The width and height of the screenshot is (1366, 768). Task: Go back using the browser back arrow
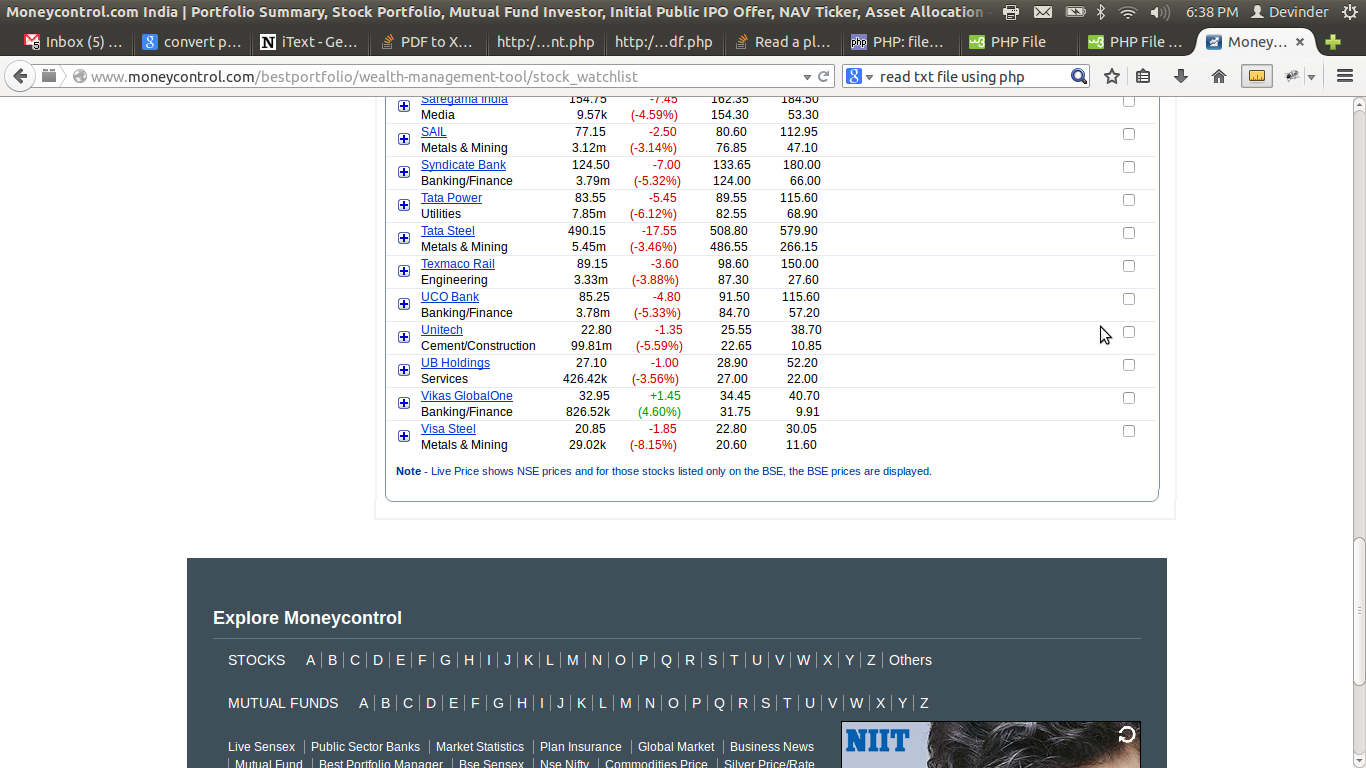[20, 76]
